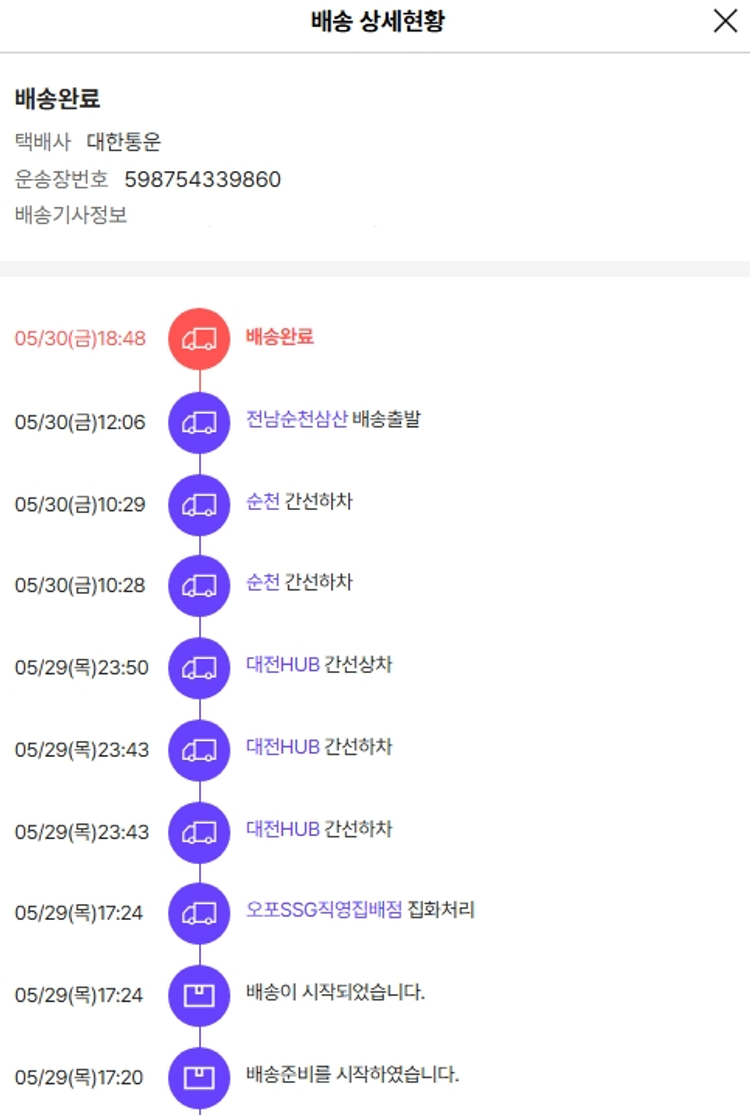Click box icon beside 배송준비를 시작하였습니다
Viewport: 750px width, 1115px height.
tap(199, 1077)
